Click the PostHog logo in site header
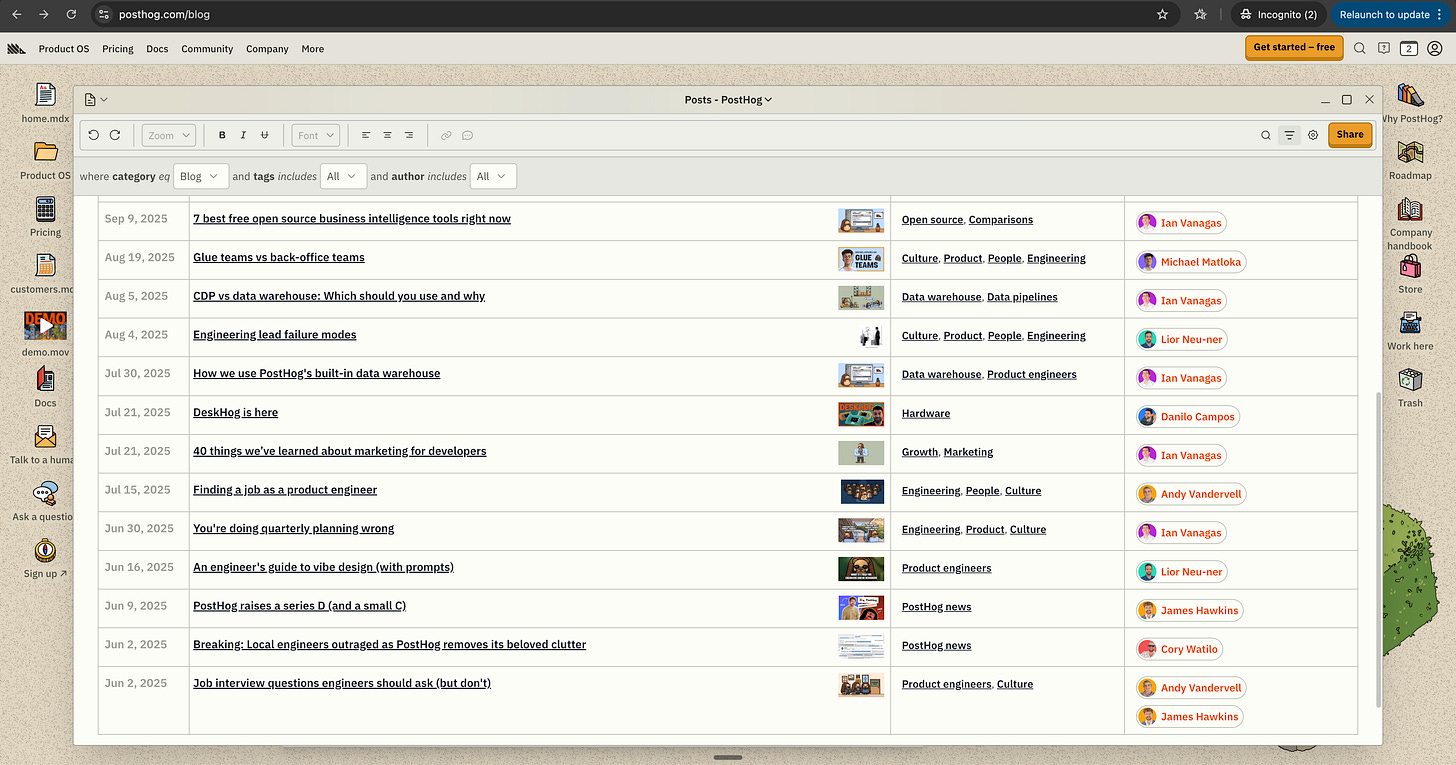 click(x=16, y=48)
